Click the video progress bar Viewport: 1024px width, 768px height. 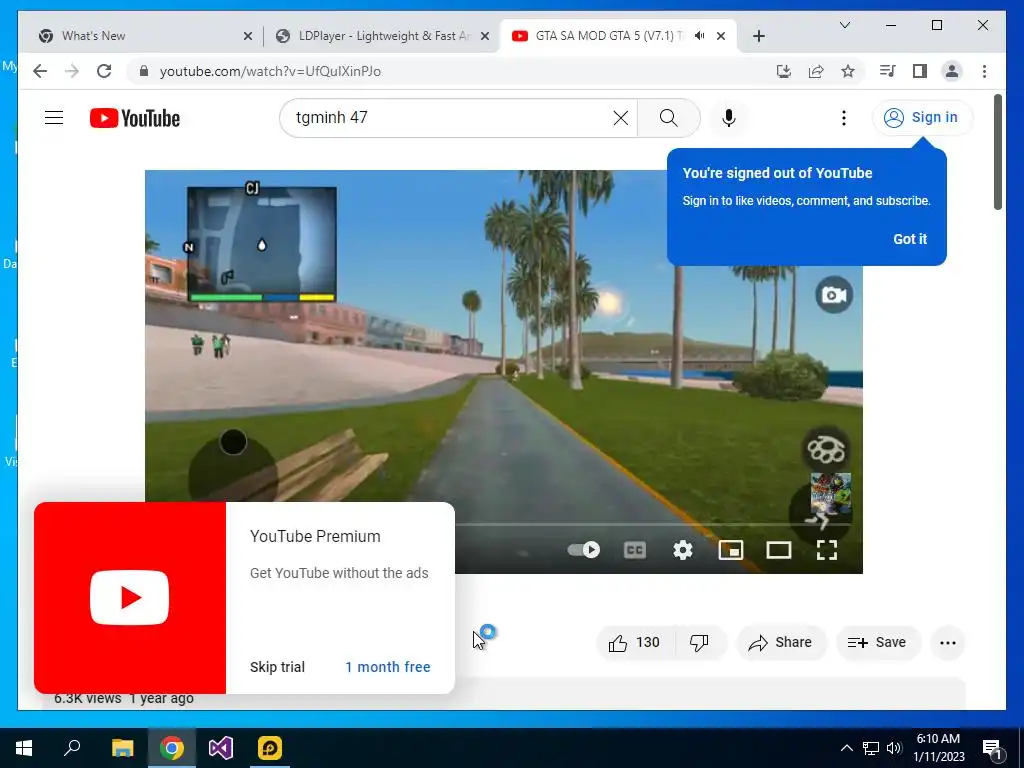click(653, 524)
